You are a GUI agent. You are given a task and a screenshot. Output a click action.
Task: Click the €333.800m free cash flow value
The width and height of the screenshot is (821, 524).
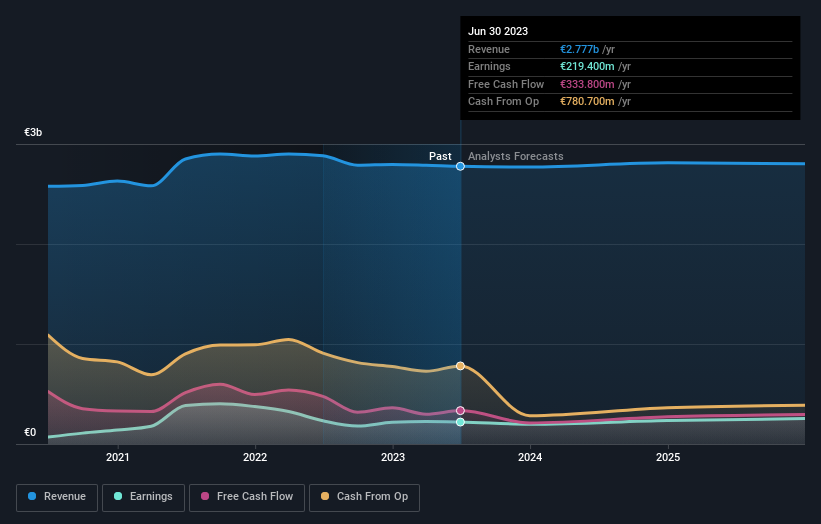point(587,84)
